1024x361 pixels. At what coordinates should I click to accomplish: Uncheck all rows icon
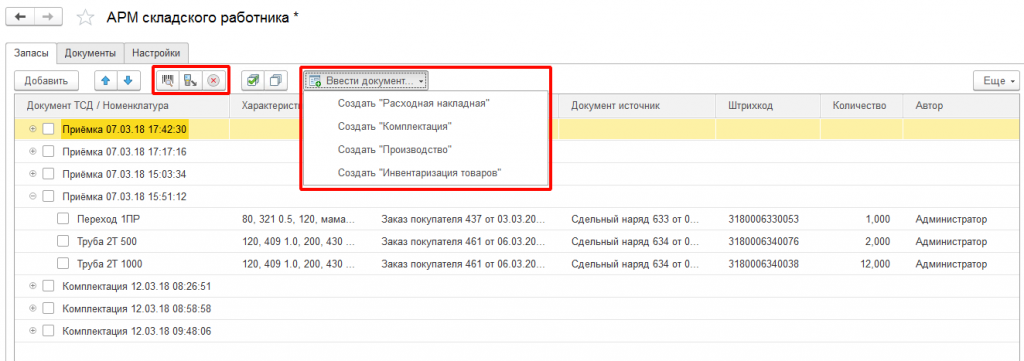click(x=276, y=80)
